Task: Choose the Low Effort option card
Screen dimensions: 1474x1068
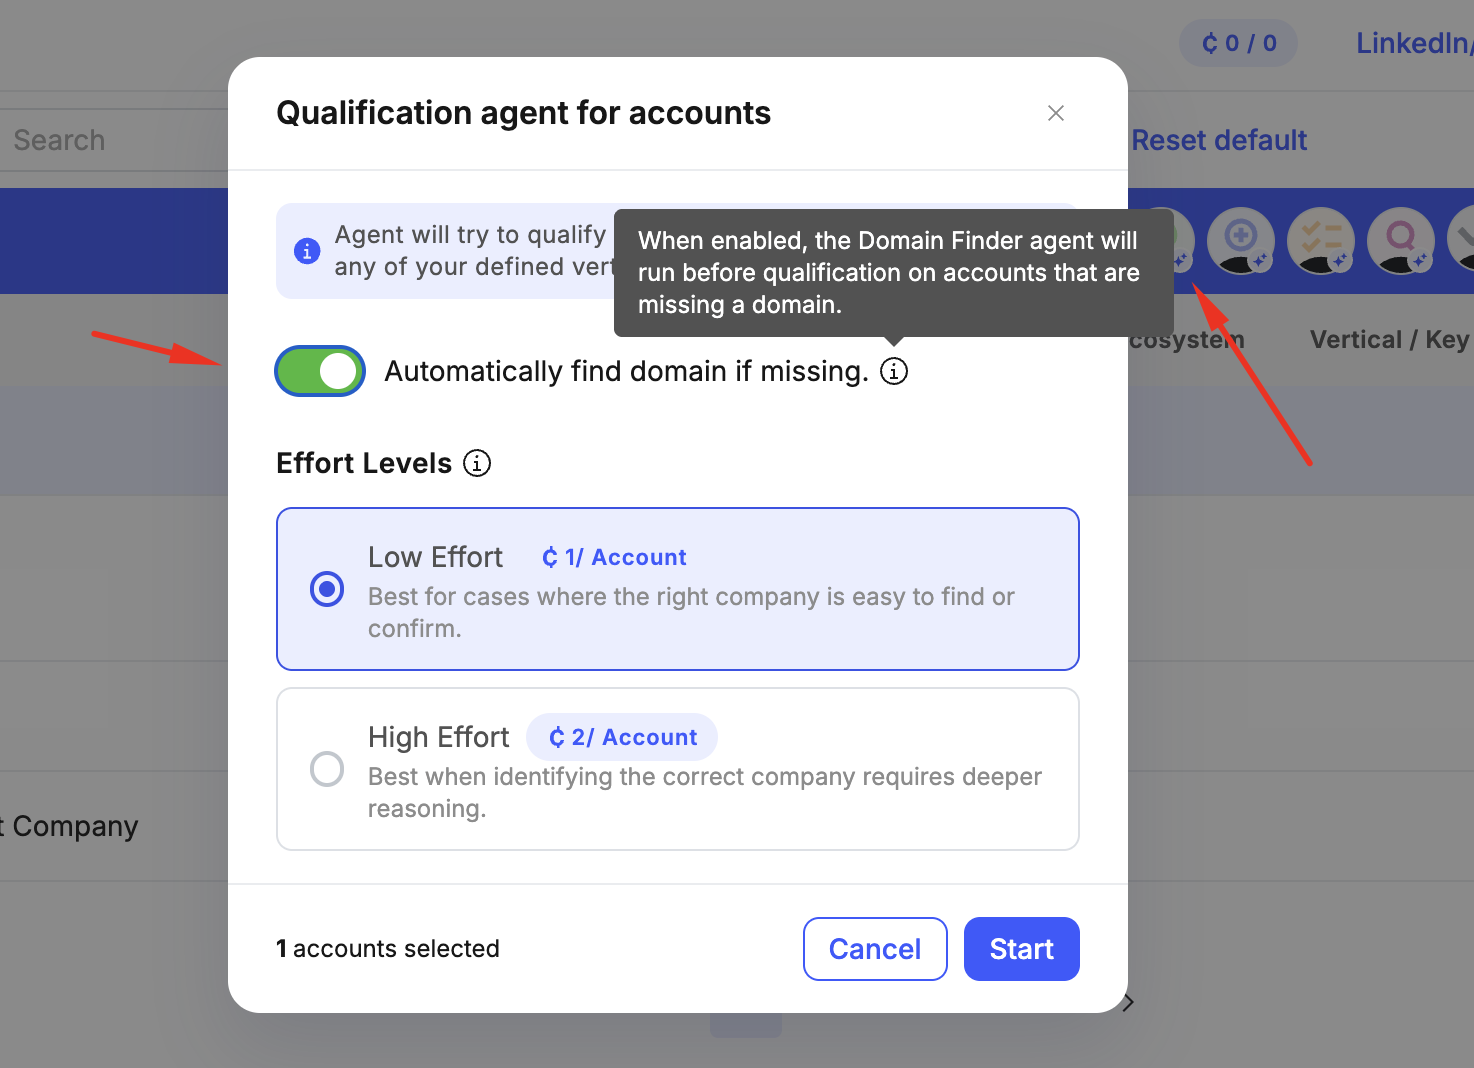Action: [678, 589]
